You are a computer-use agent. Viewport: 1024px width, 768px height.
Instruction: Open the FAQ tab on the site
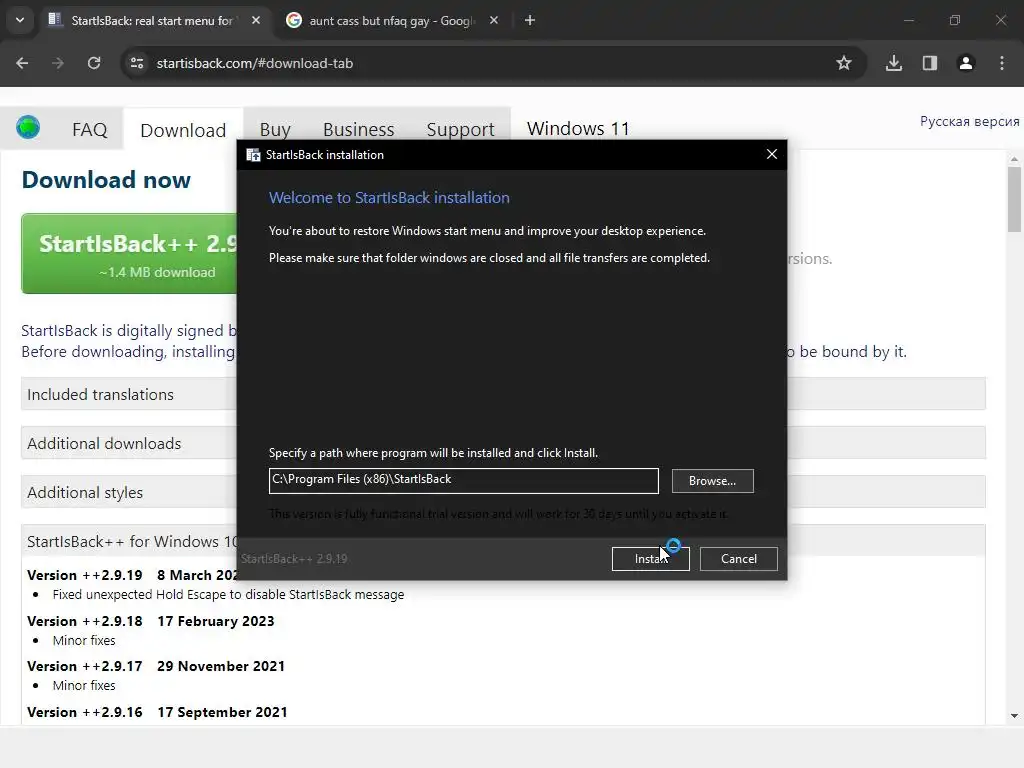coord(89,129)
